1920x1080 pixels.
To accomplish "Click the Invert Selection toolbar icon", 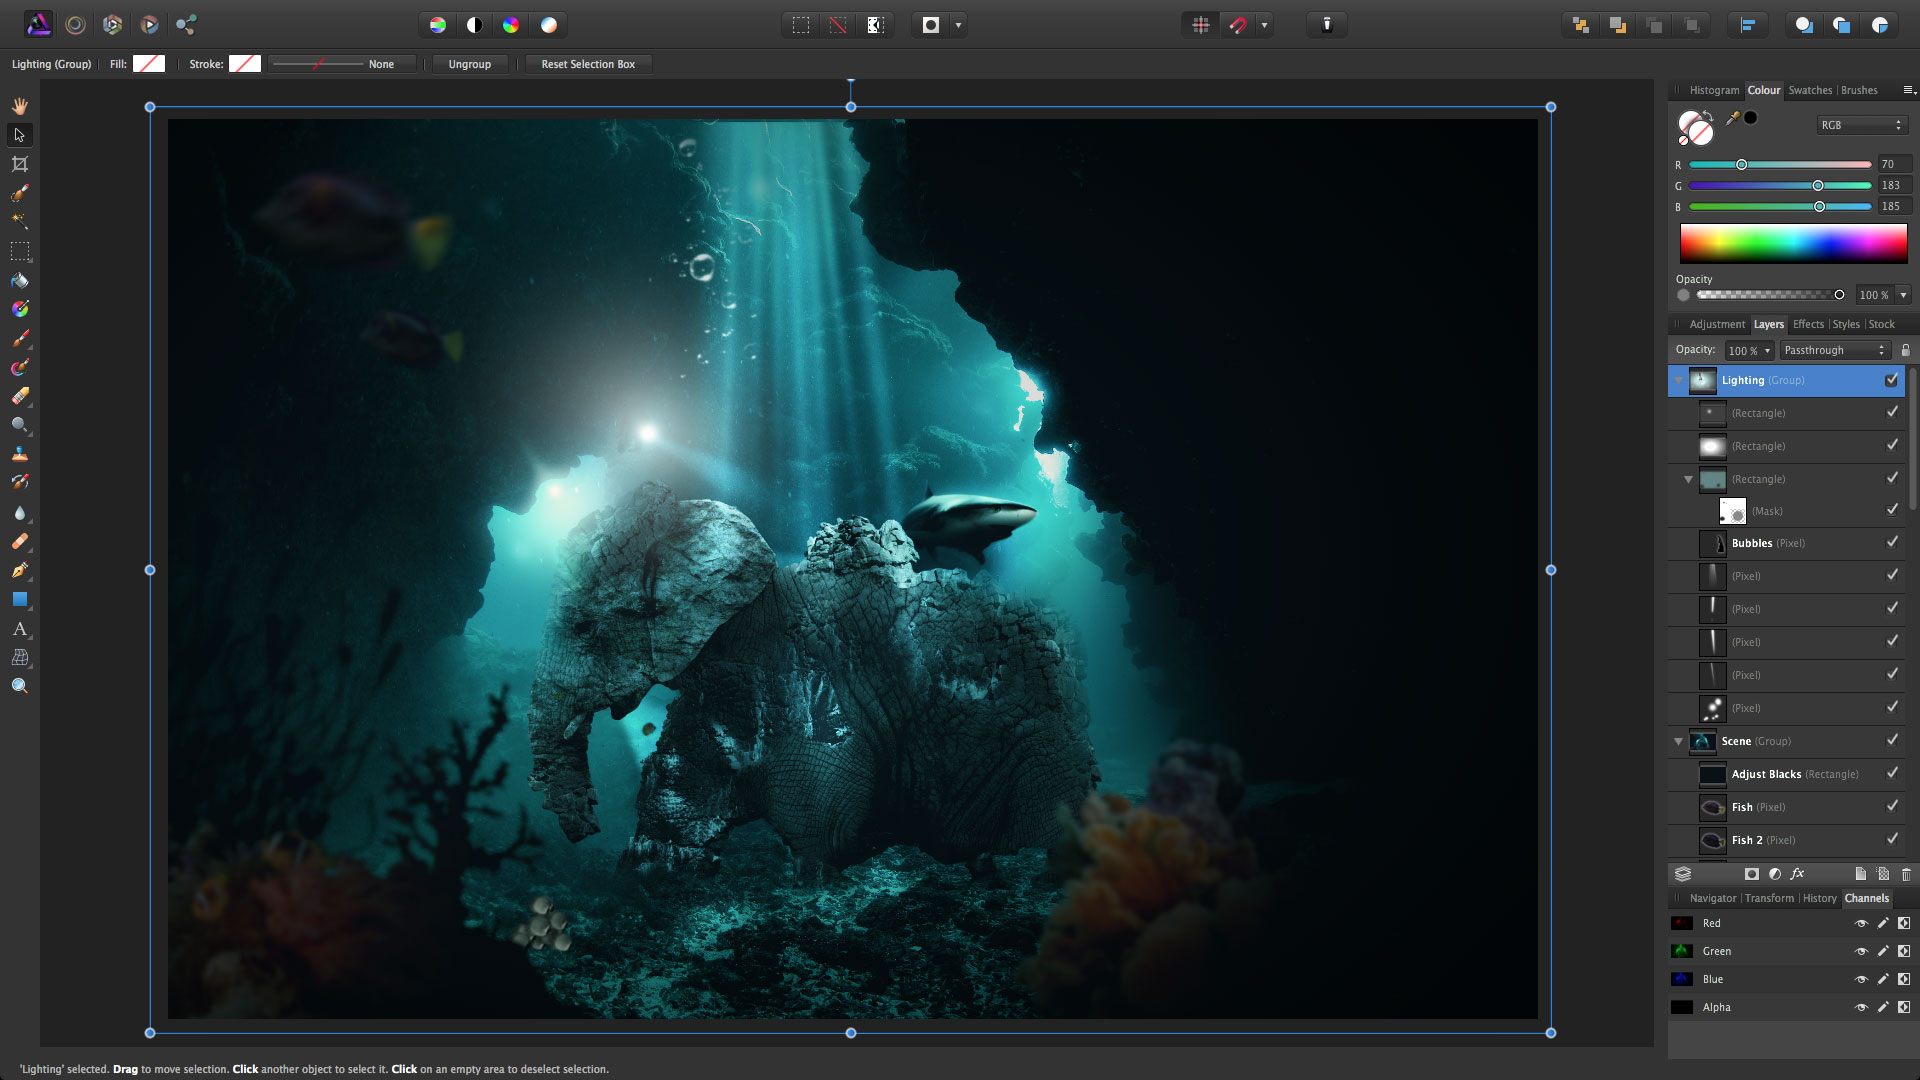I will [875, 25].
